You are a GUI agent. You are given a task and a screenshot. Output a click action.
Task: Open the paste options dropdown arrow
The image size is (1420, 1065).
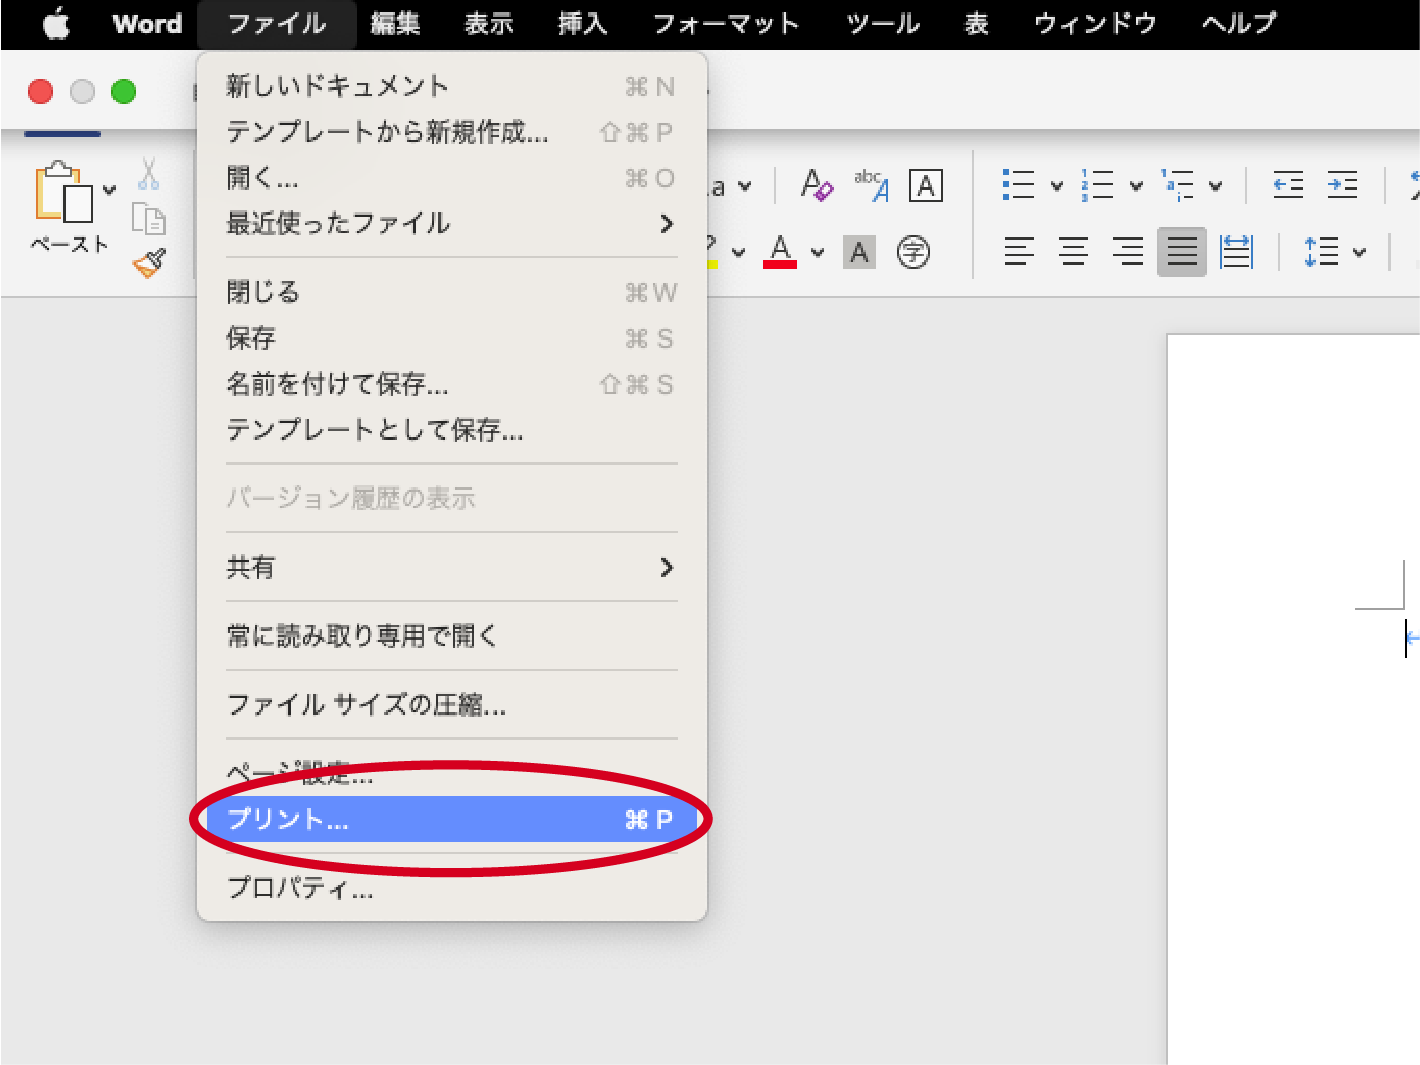click(110, 189)
